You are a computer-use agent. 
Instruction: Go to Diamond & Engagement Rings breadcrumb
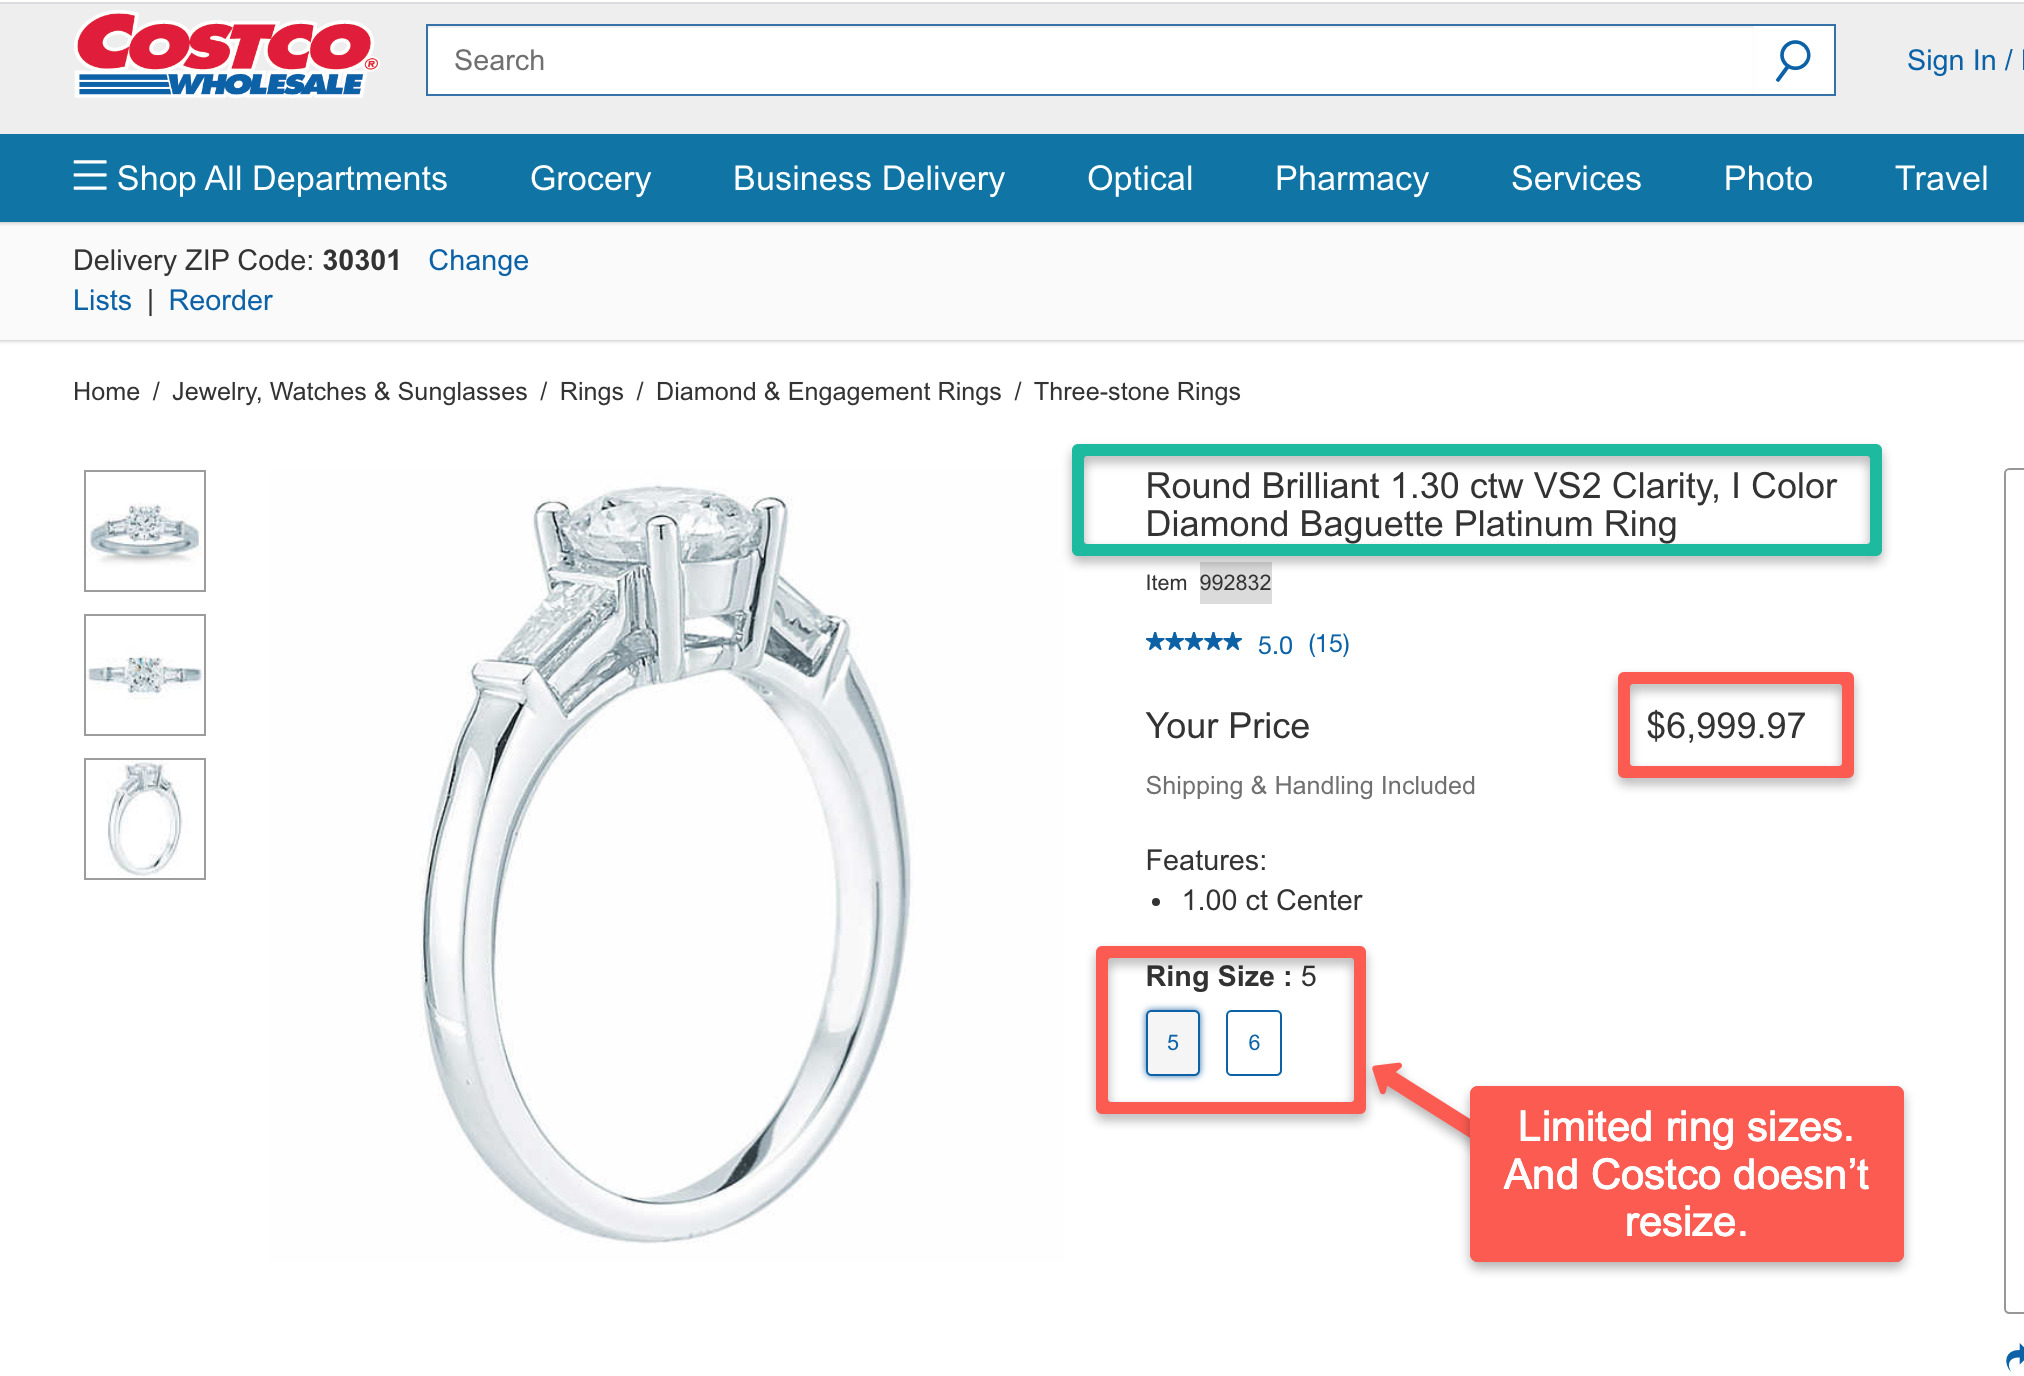[x=828, y=391]
